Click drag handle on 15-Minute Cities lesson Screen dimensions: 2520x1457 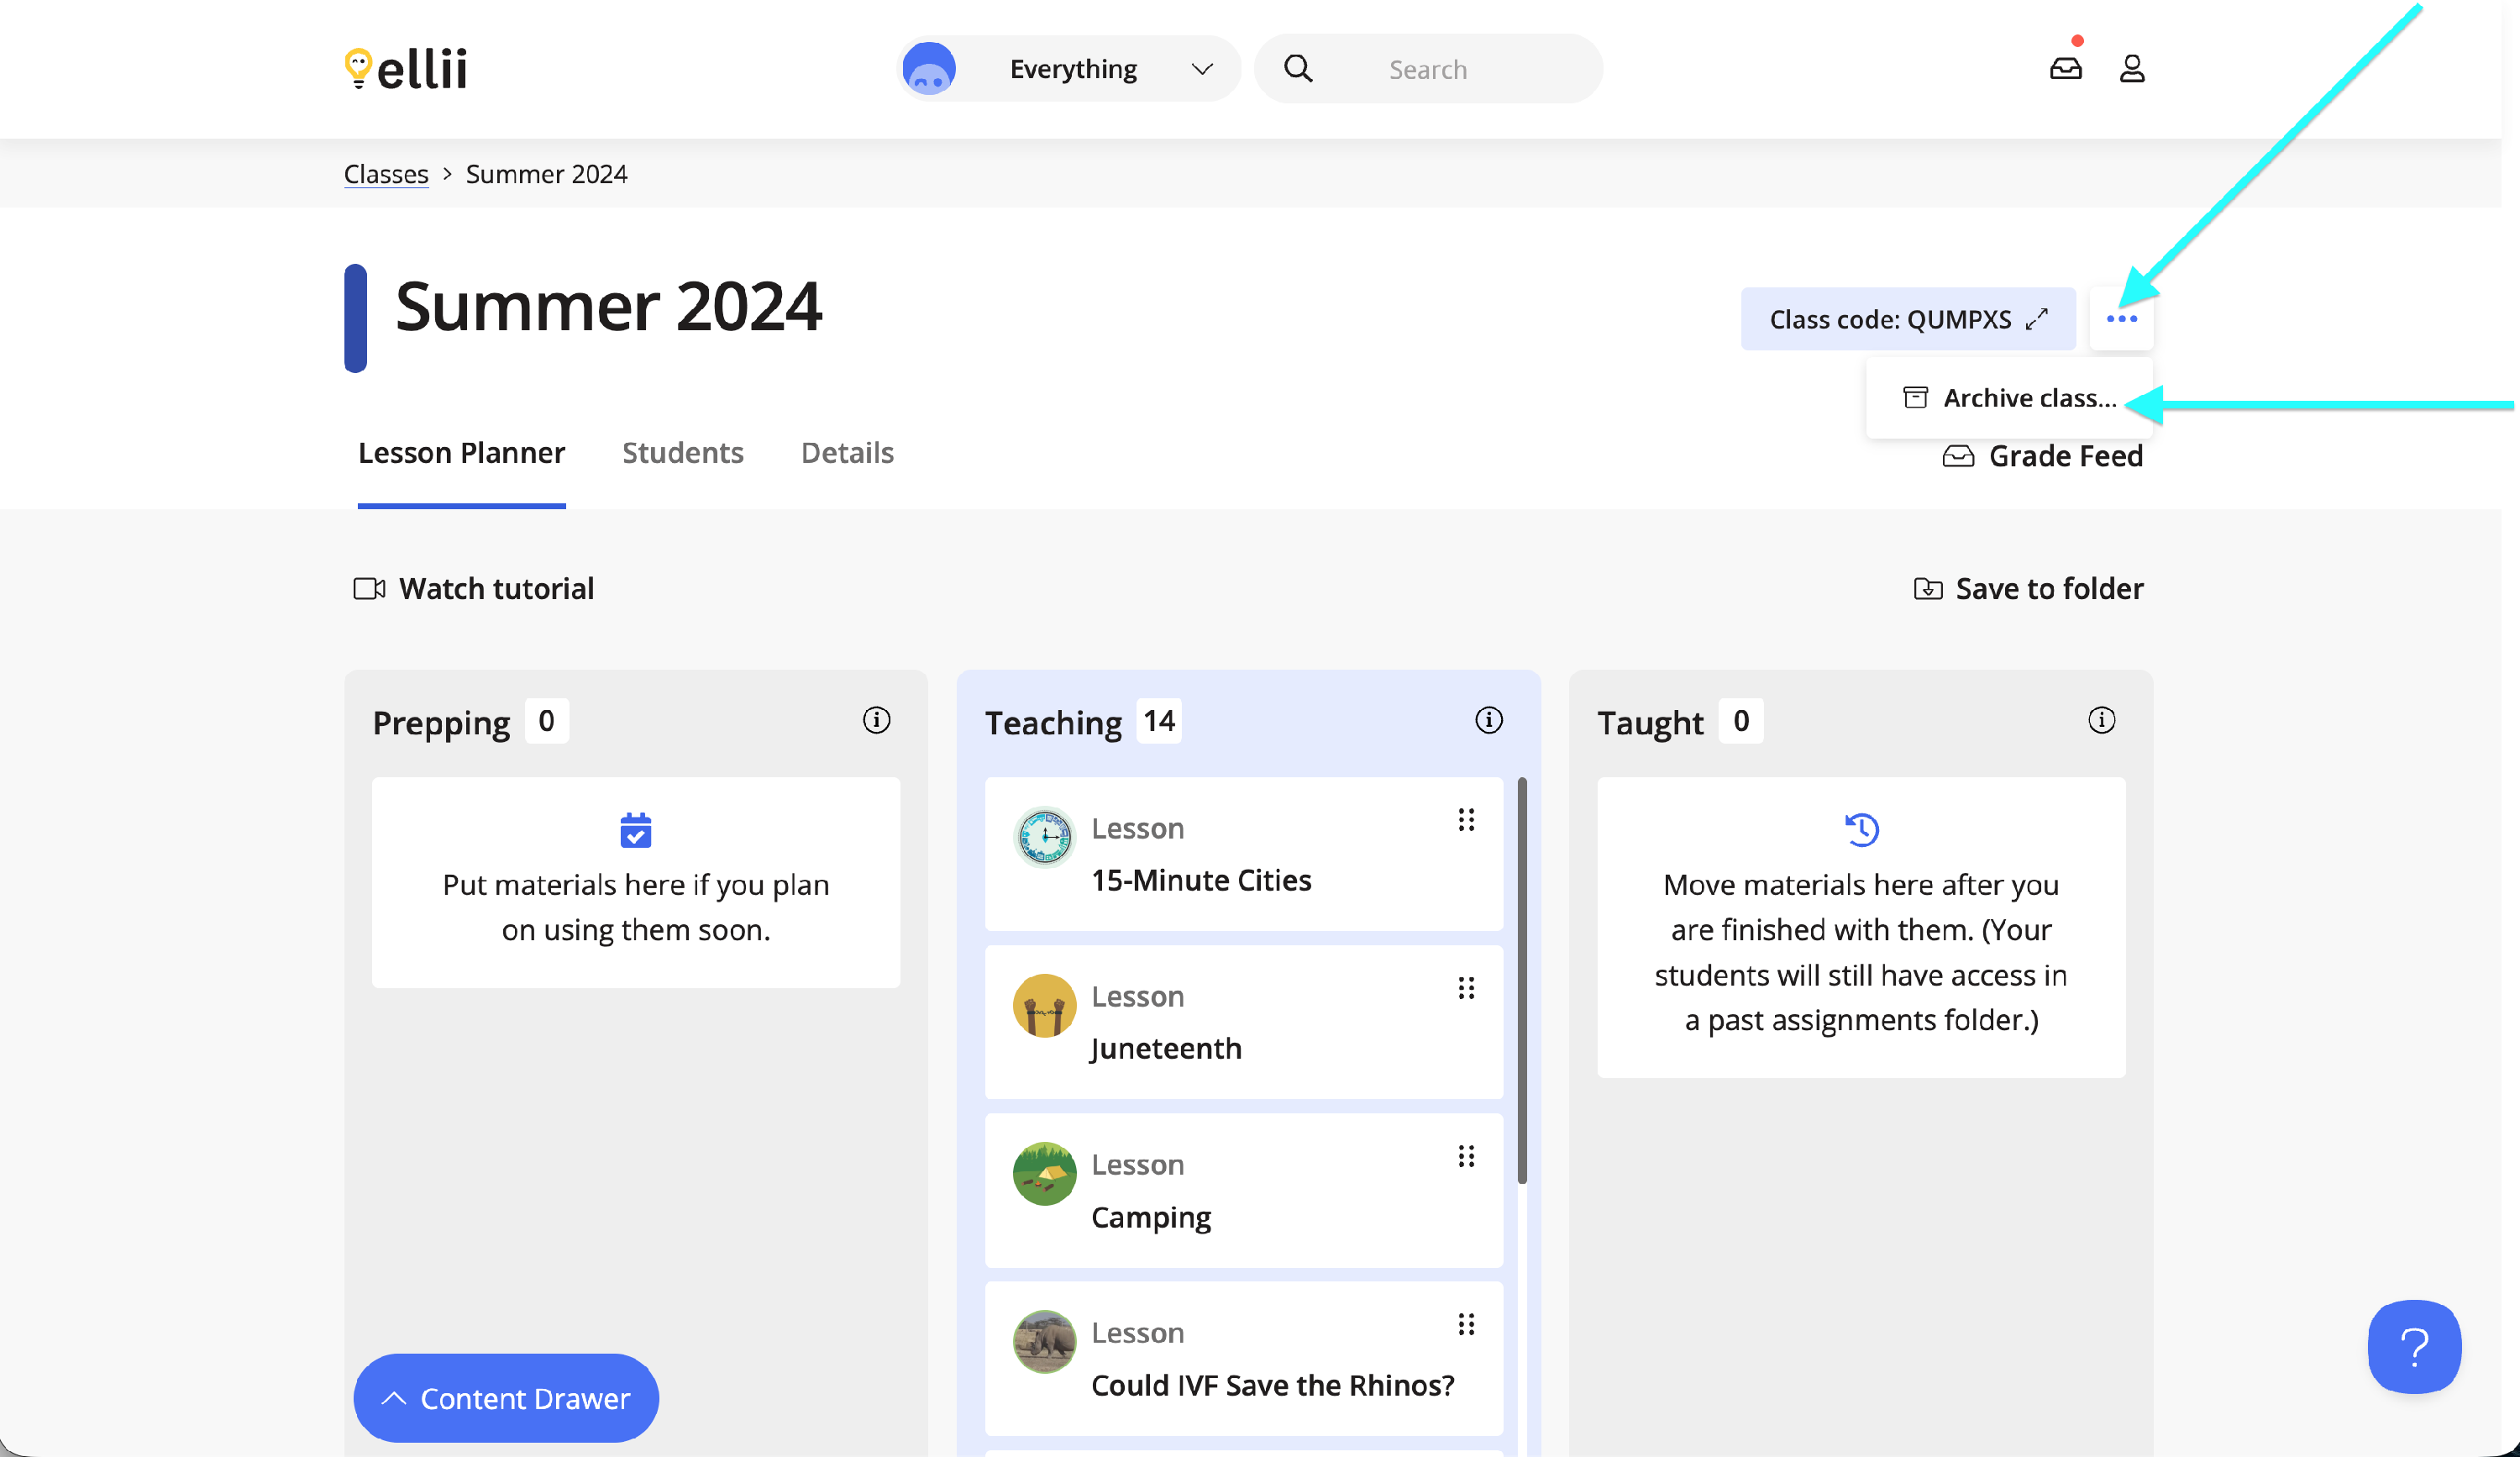pyautogui.click(x=1466, y=820)
